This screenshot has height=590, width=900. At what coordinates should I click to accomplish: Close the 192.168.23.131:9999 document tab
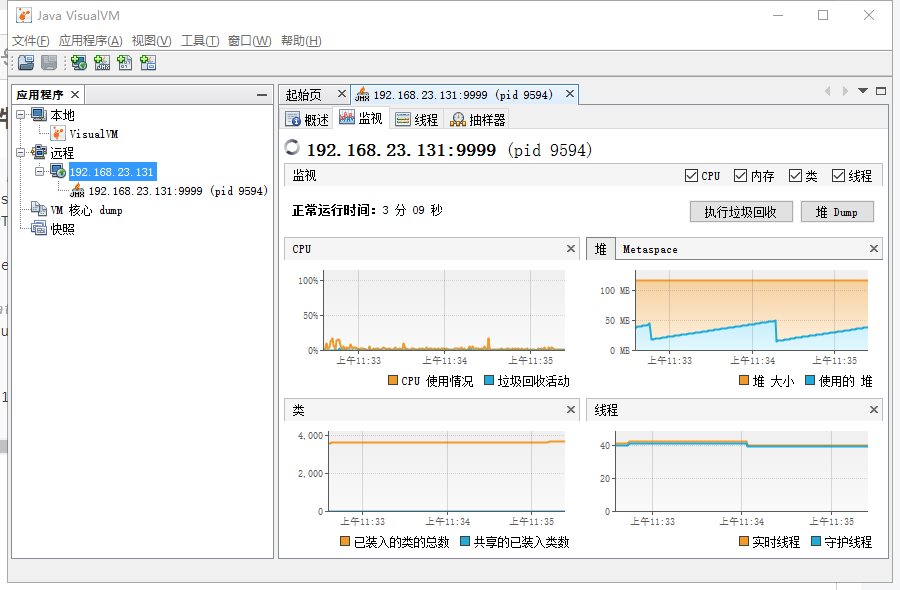569,94
